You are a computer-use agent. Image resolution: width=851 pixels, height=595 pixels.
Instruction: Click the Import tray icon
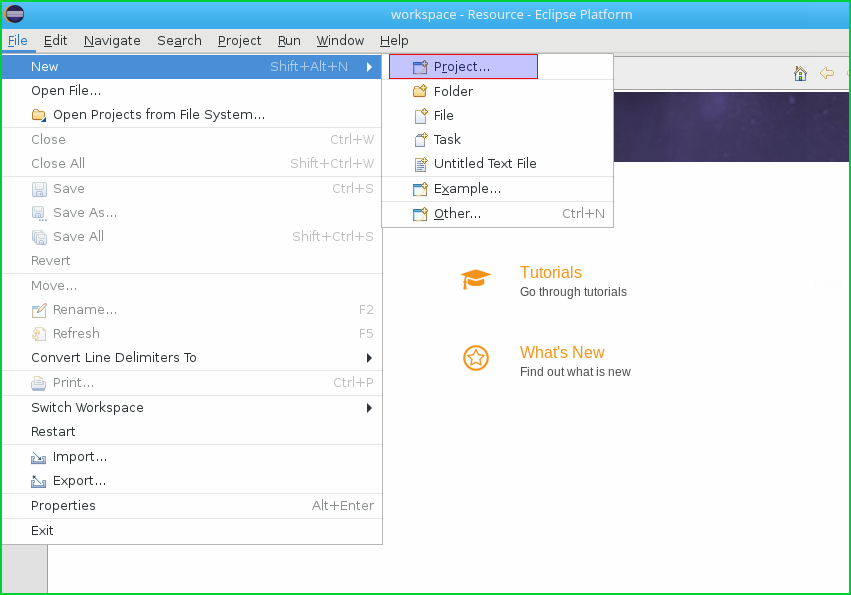coord(39,458)
